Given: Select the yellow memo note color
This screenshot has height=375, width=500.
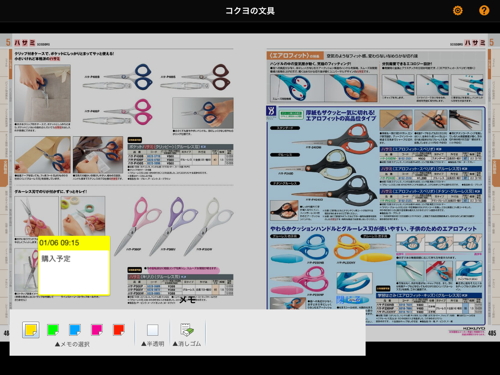Looking at the screenshot, I should (31, 330).
